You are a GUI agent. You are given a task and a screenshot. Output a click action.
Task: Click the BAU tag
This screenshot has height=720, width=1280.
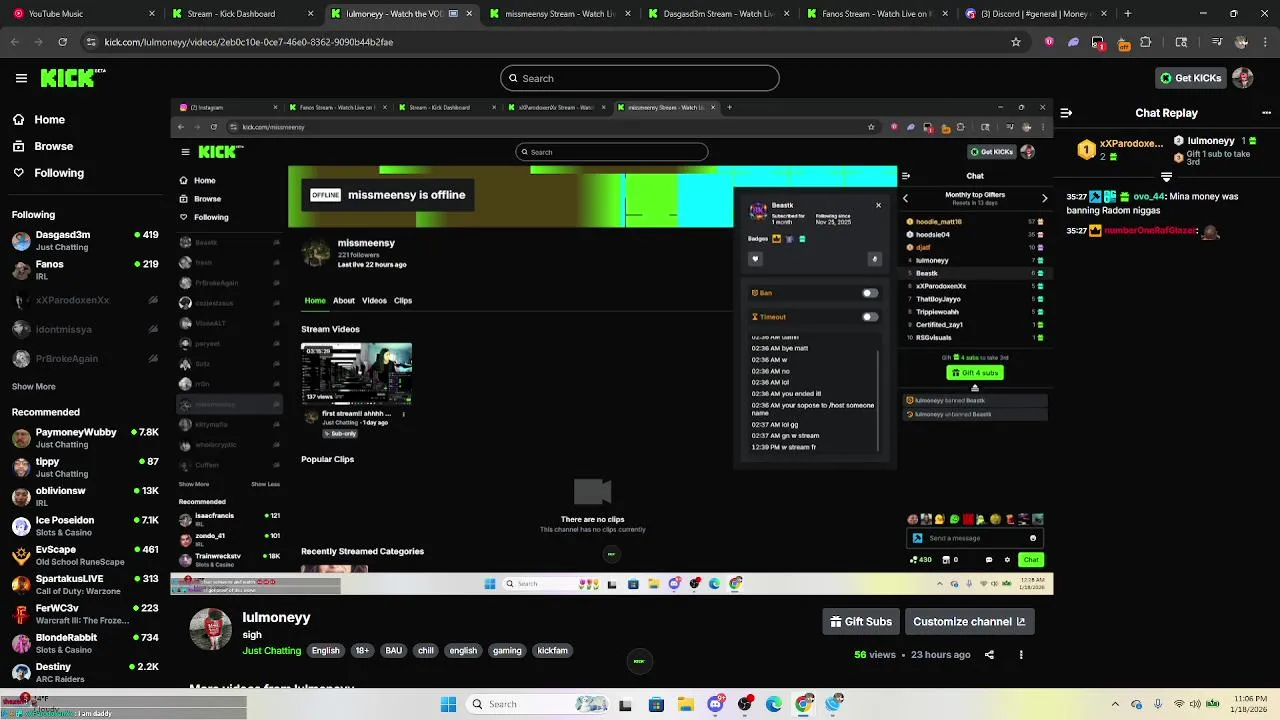(x=394, y=651)
